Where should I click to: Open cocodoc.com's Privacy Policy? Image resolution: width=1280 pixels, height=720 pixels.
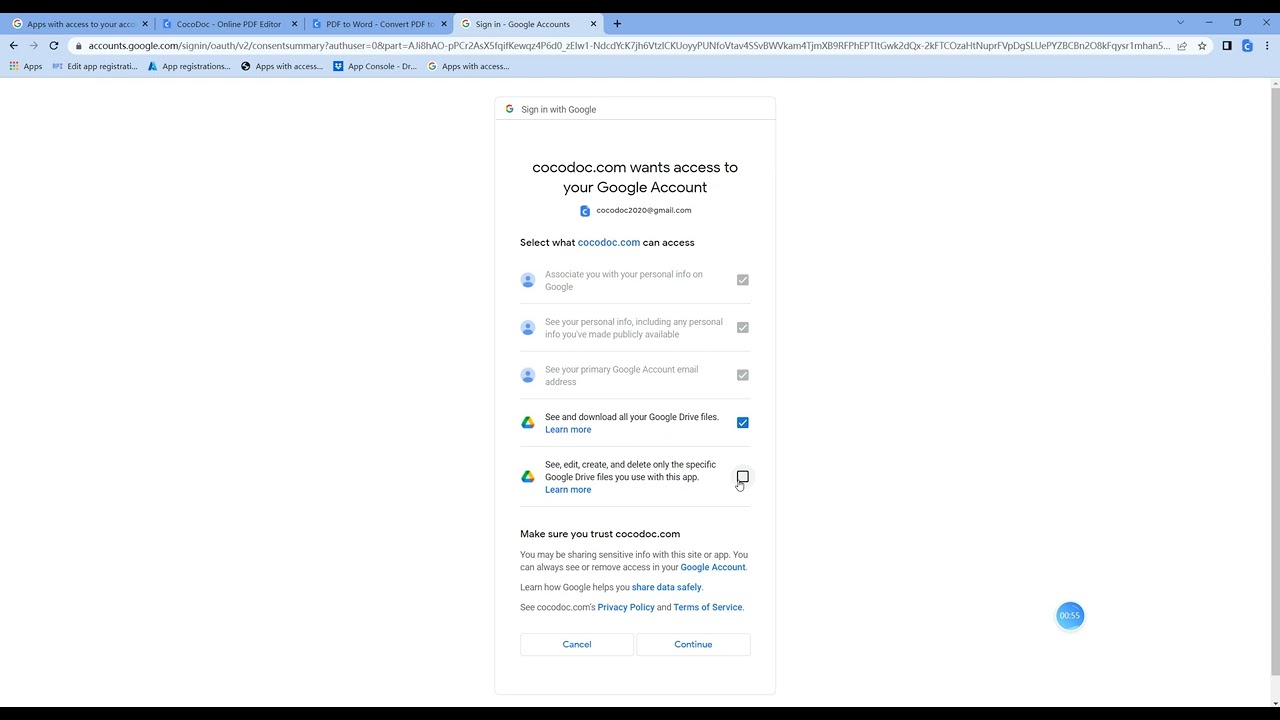coord(626,607)
